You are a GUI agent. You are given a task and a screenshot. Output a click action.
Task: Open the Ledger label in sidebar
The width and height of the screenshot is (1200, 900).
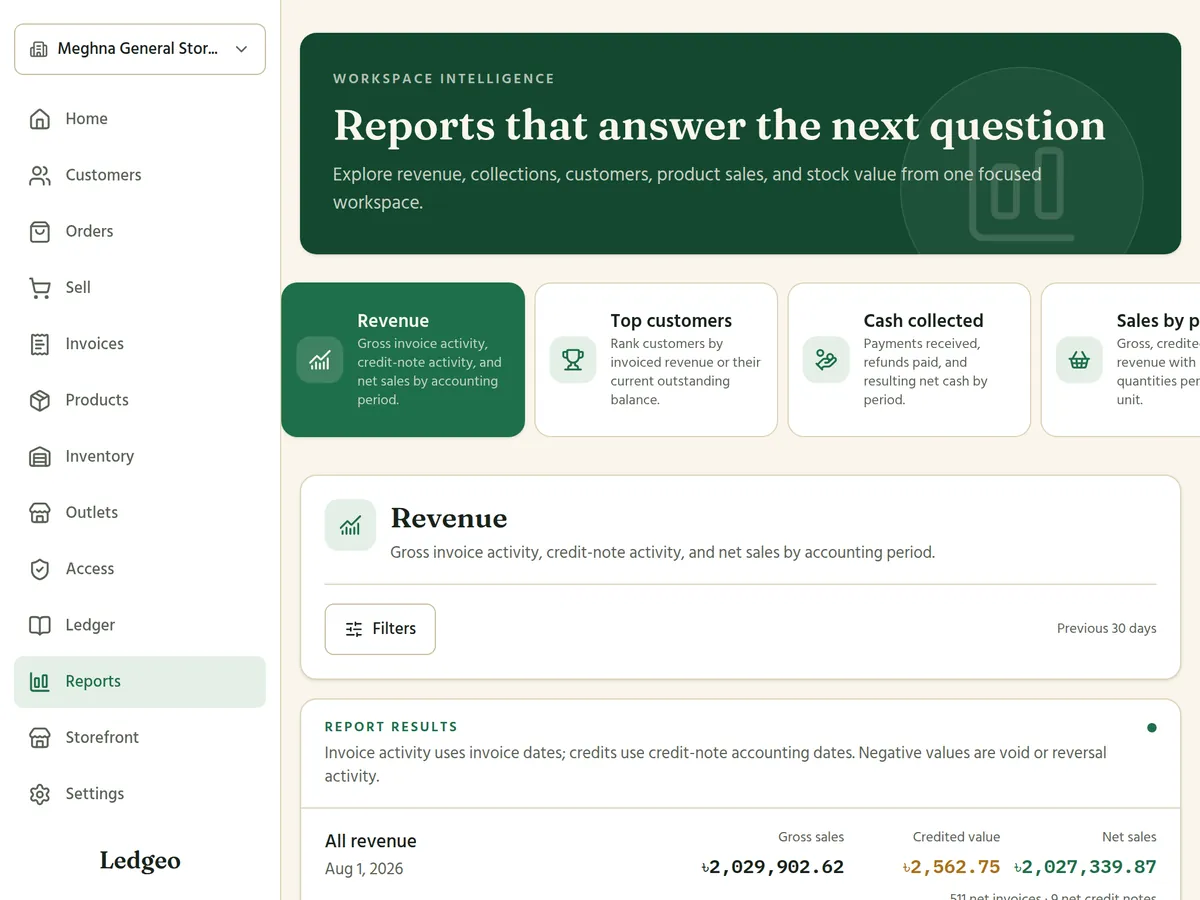[91, 625]
